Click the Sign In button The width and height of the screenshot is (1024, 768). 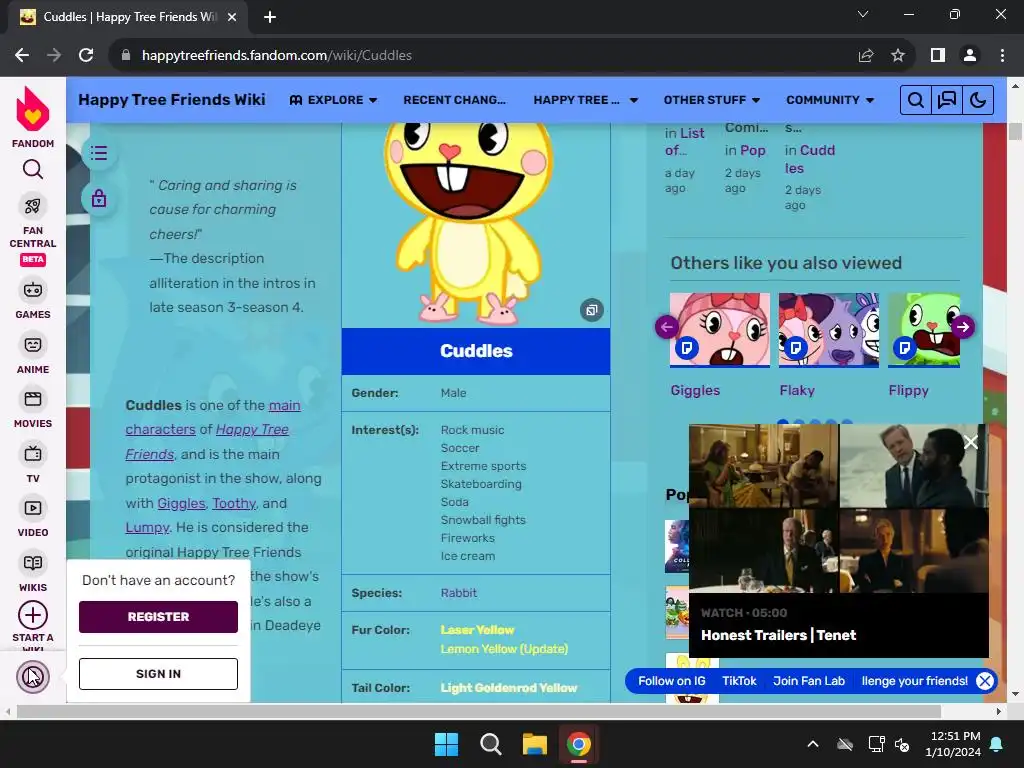(x=158, y=674)
